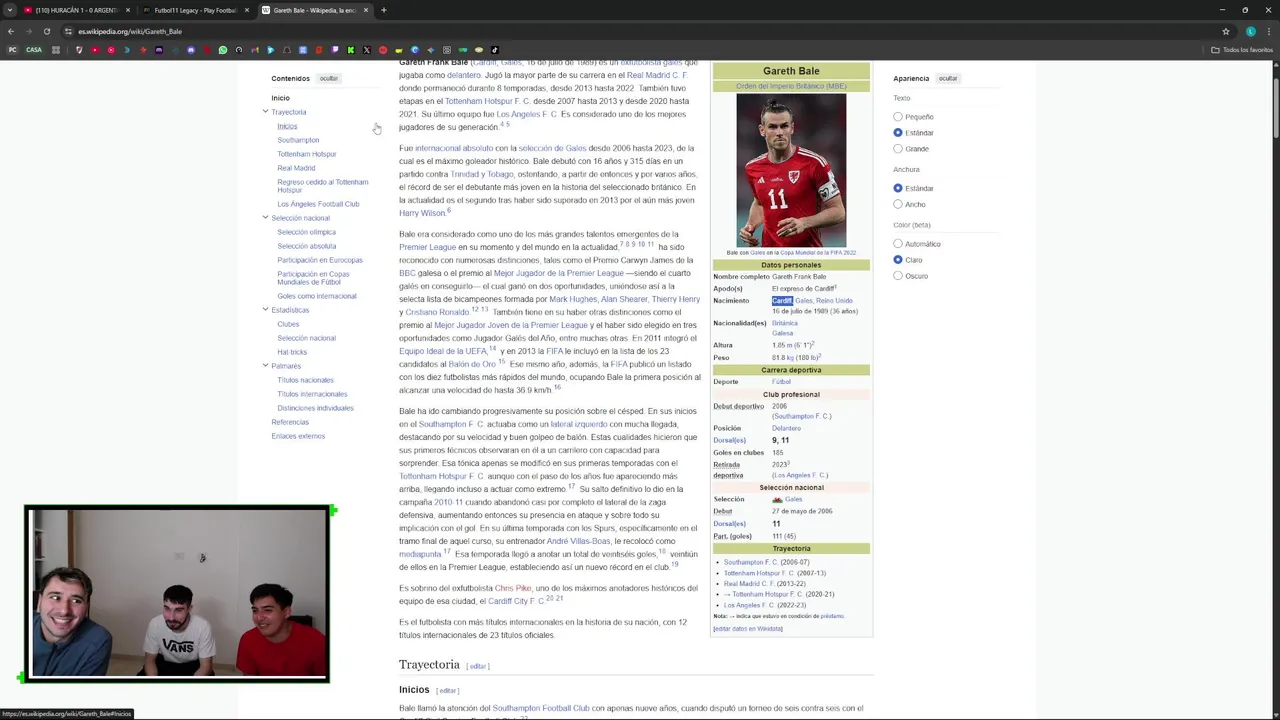The image size is (1280, 720).
Task: Open the Chrome profile avatar
Action: (1250, 31)
